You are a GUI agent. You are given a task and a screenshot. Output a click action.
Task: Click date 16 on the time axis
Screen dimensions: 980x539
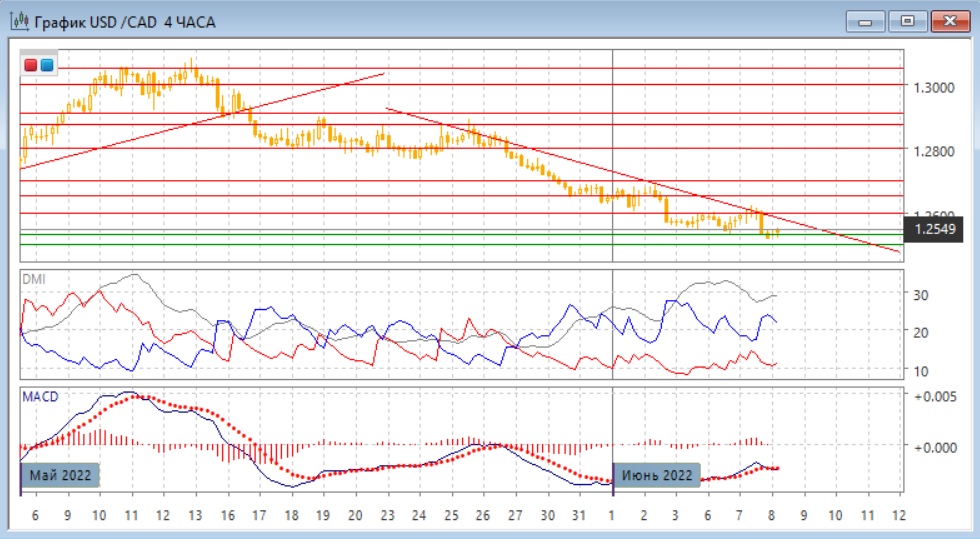226,515
